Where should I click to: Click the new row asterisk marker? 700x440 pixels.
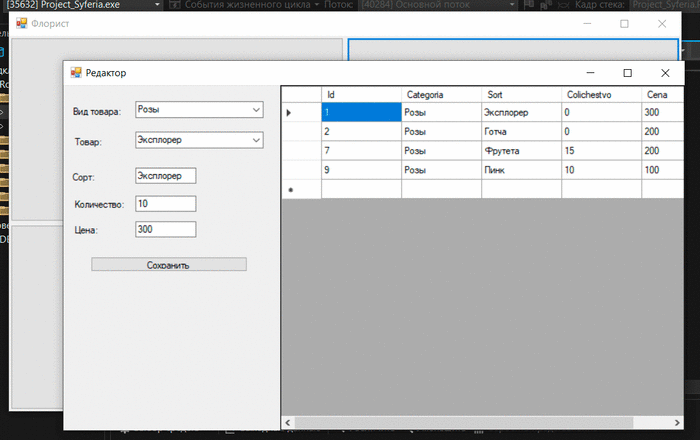pos(290,189)
